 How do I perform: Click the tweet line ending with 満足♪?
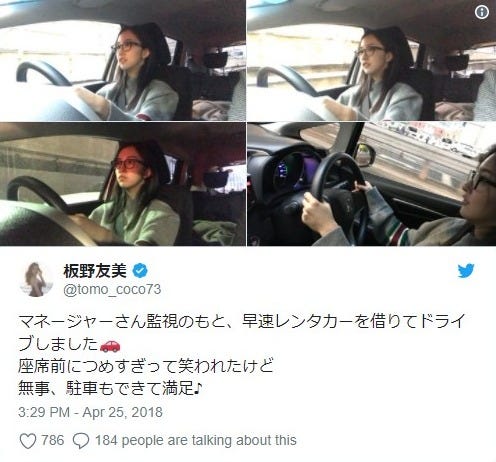[x=110, y=389]
